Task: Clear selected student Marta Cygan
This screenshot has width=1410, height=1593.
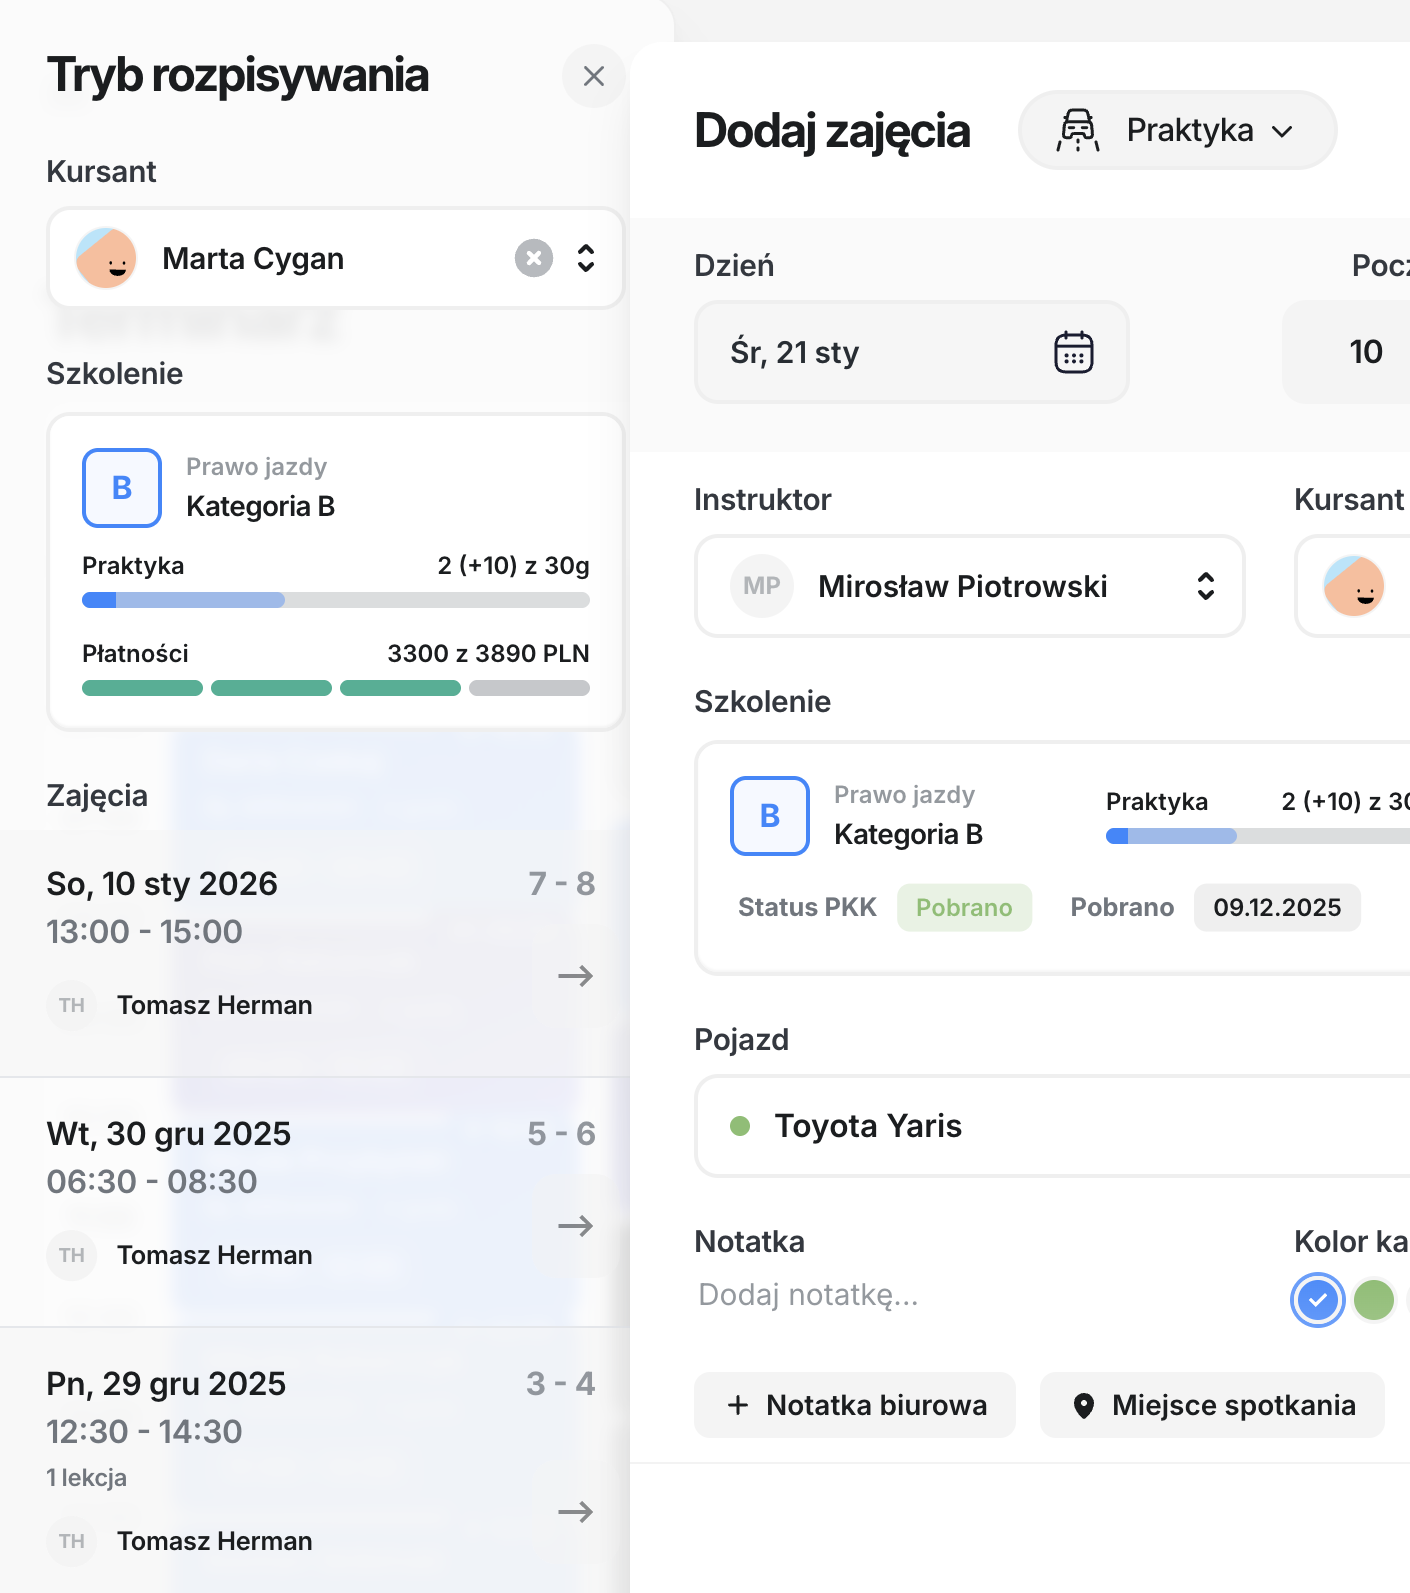Action: 534,258
